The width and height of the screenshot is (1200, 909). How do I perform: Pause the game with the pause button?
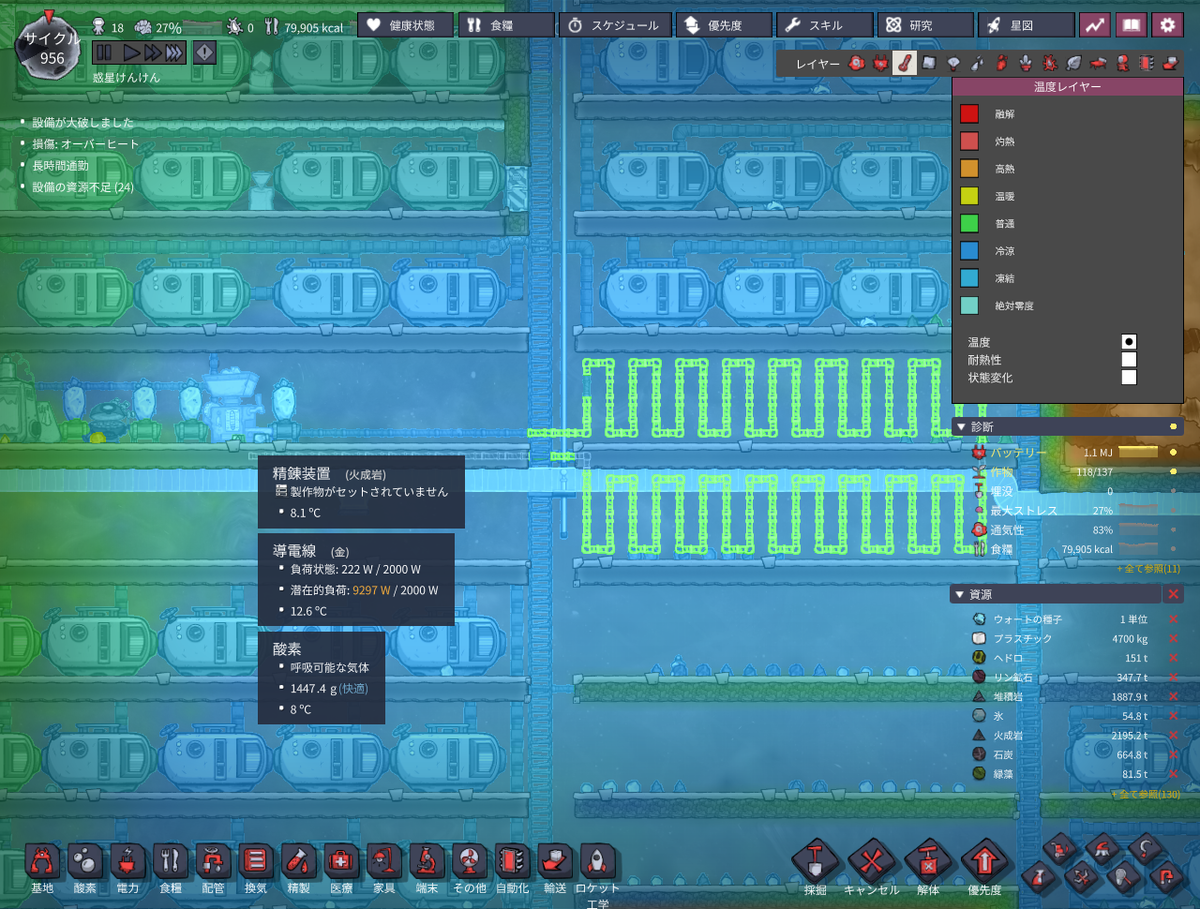pyautogui.click(x=104, y=52)
